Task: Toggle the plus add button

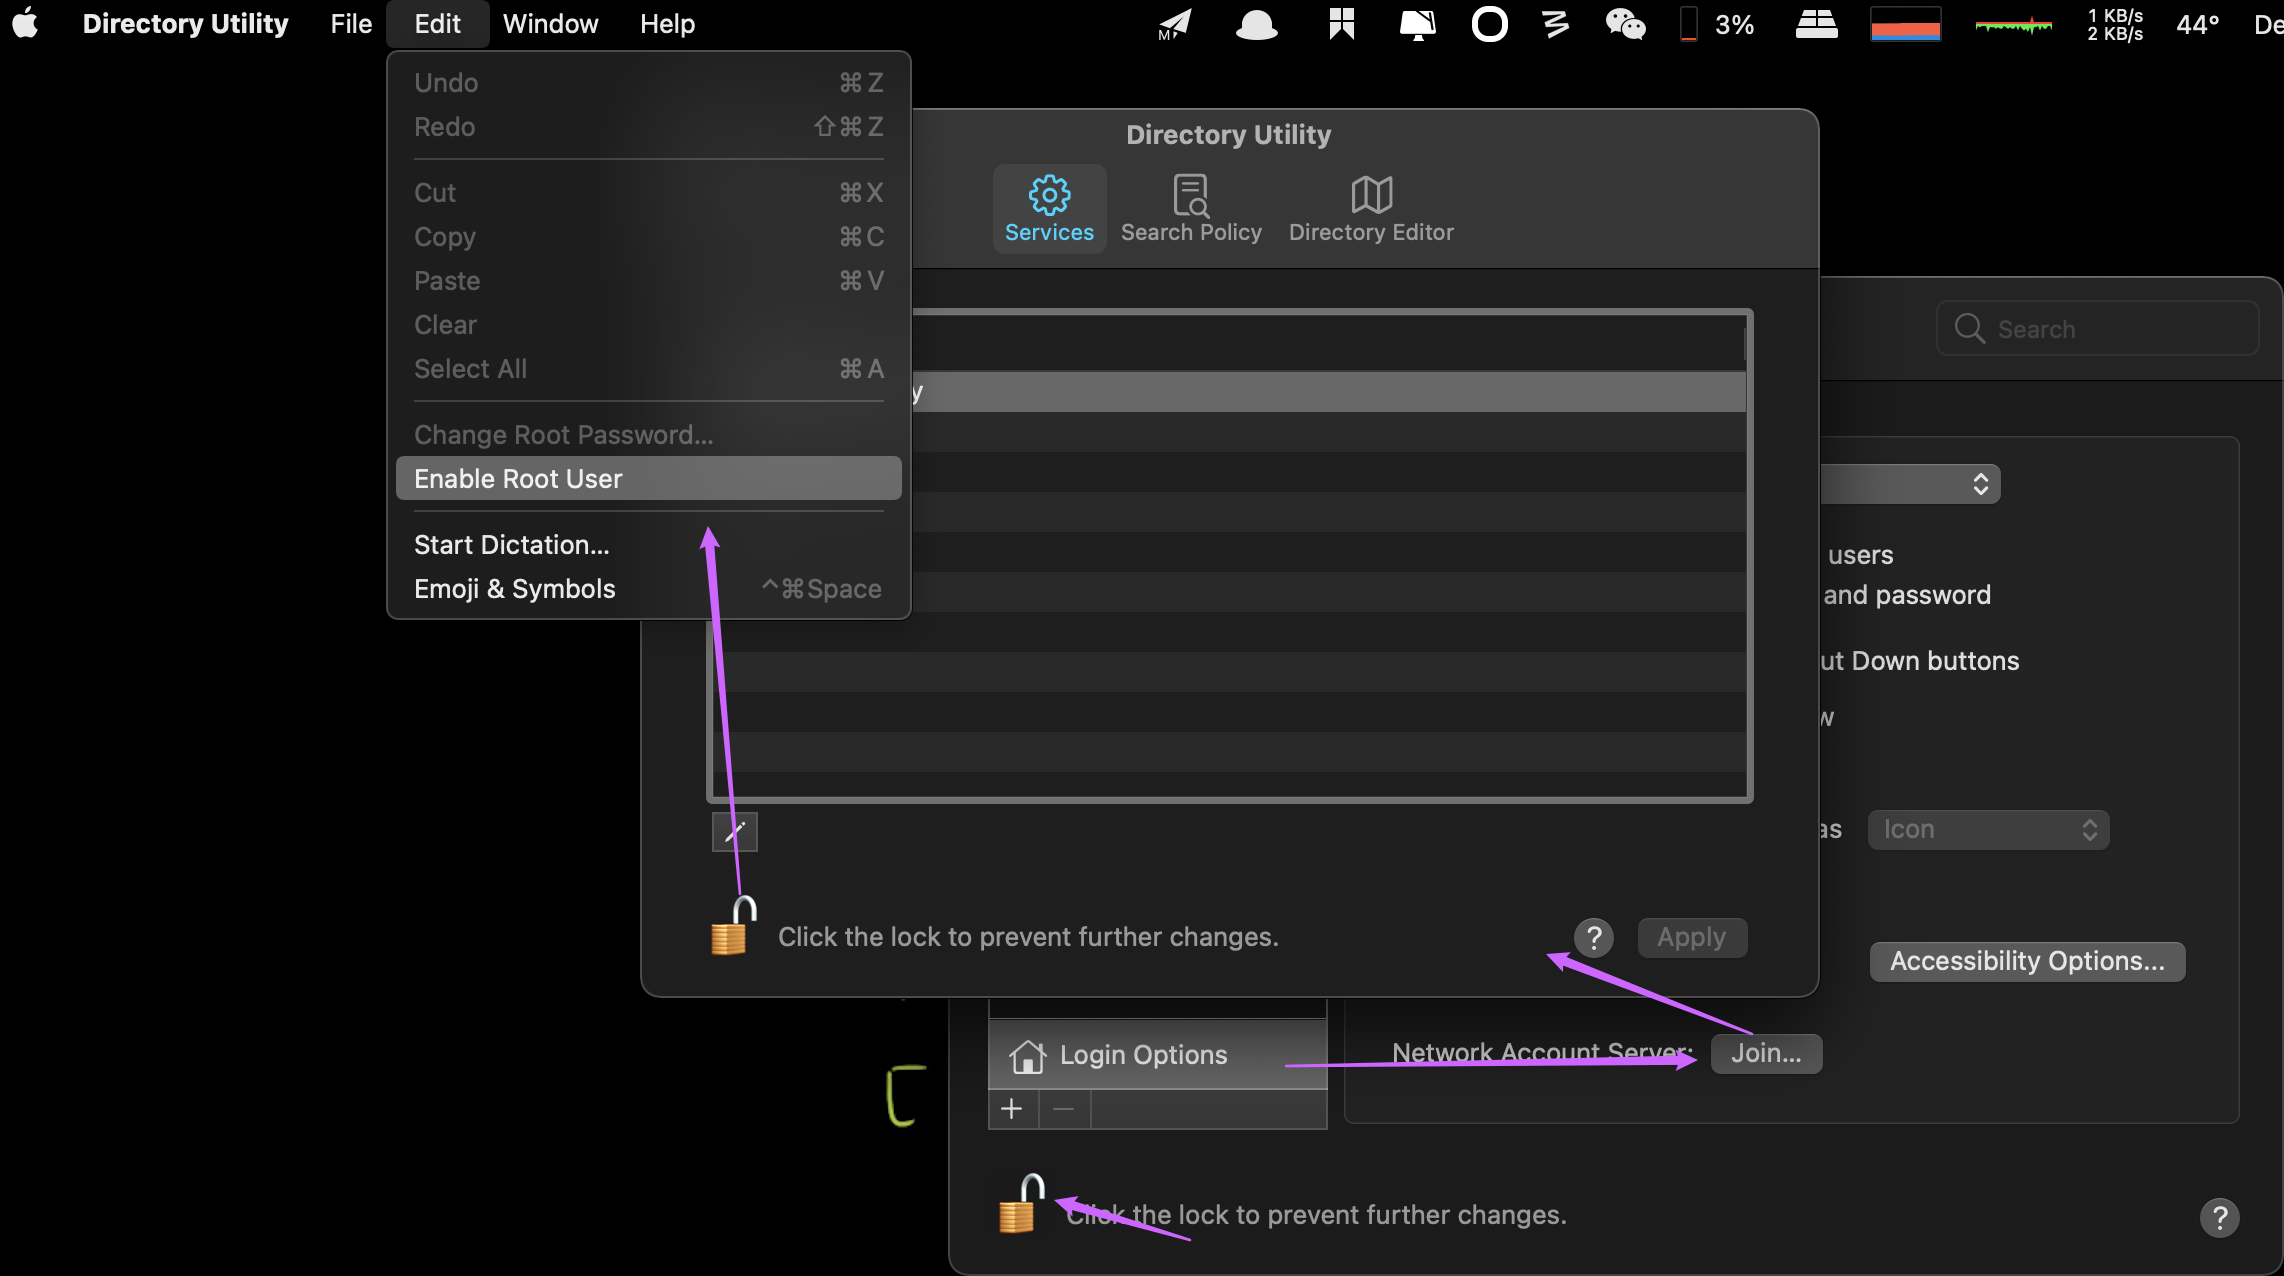Action: click(x=1012, y=1110)
